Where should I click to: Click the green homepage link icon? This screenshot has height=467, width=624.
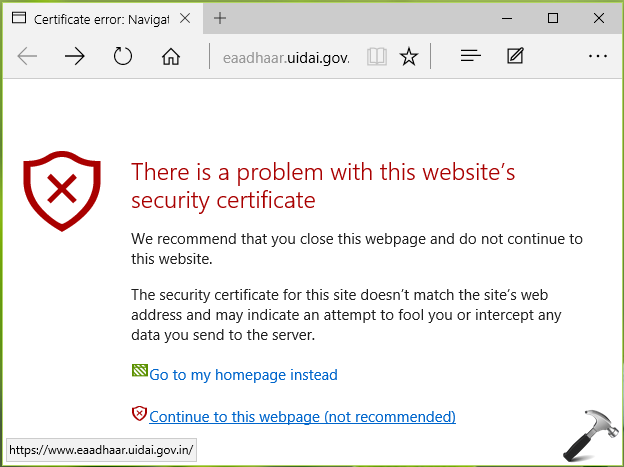tap(140, 371)
